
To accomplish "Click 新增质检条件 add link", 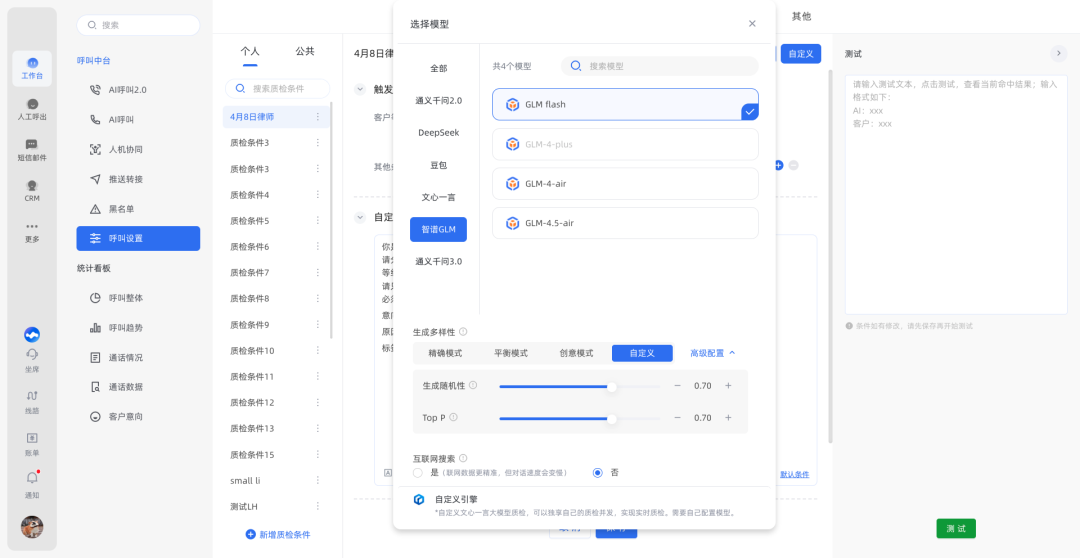I will [278, 535].
